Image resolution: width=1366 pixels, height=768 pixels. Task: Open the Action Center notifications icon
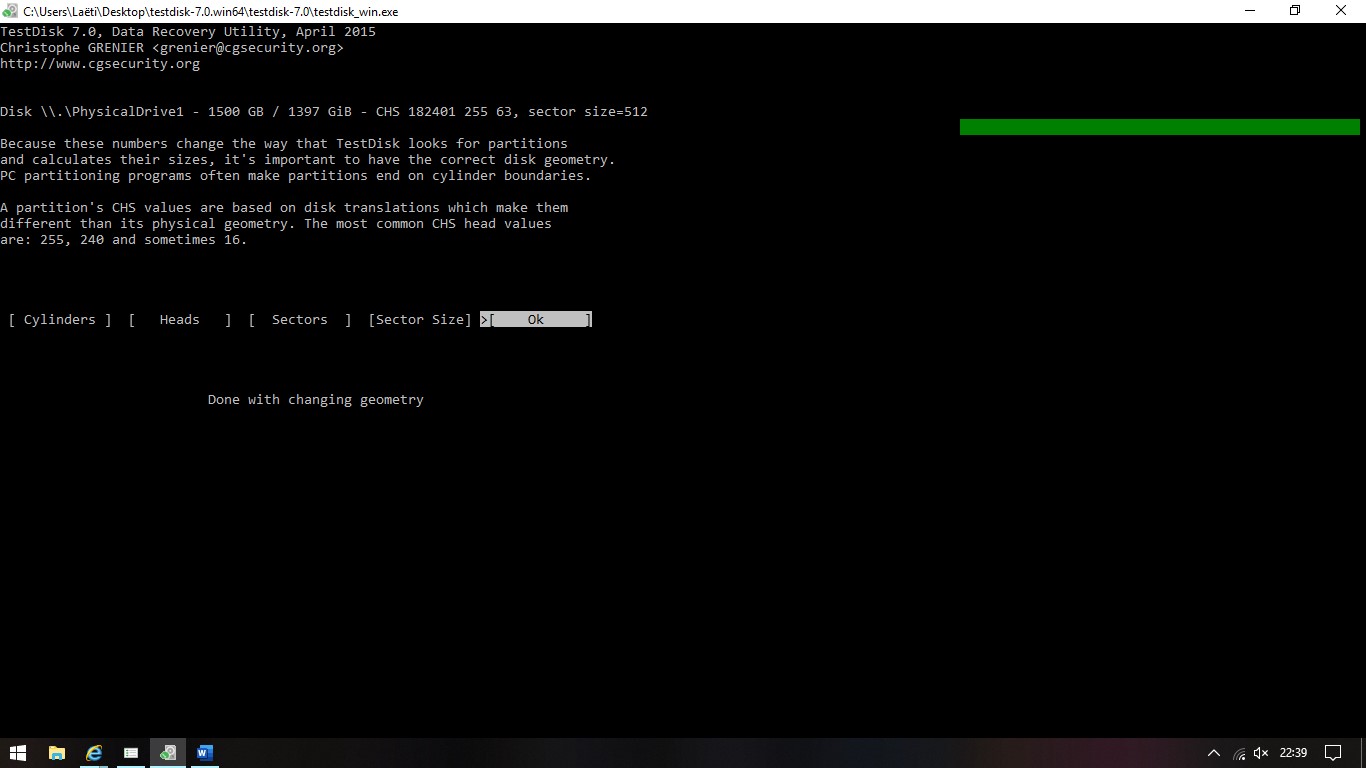click(1333, 753)
